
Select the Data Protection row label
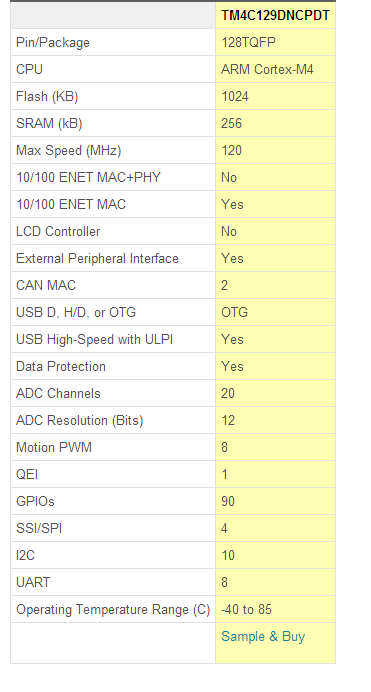[61, 366]
